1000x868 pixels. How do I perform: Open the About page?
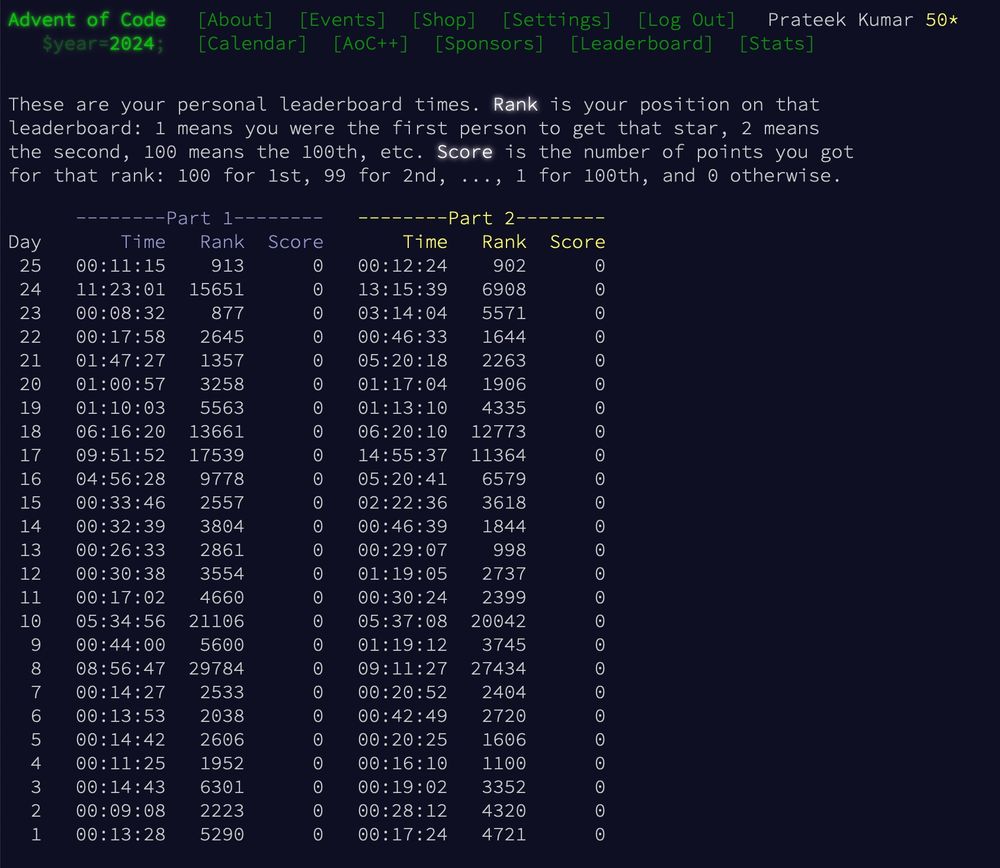[x=235, y=19]
